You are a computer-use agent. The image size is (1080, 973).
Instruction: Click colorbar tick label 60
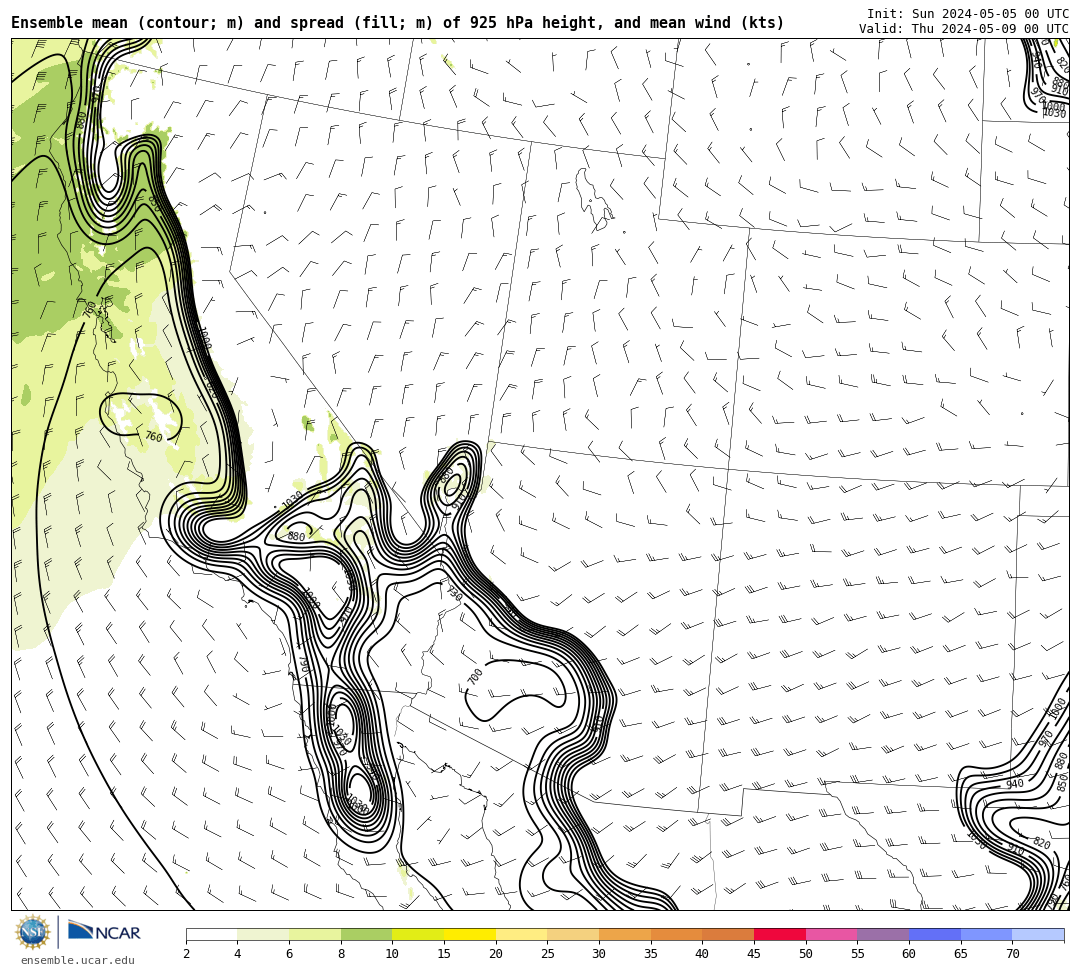908,954
